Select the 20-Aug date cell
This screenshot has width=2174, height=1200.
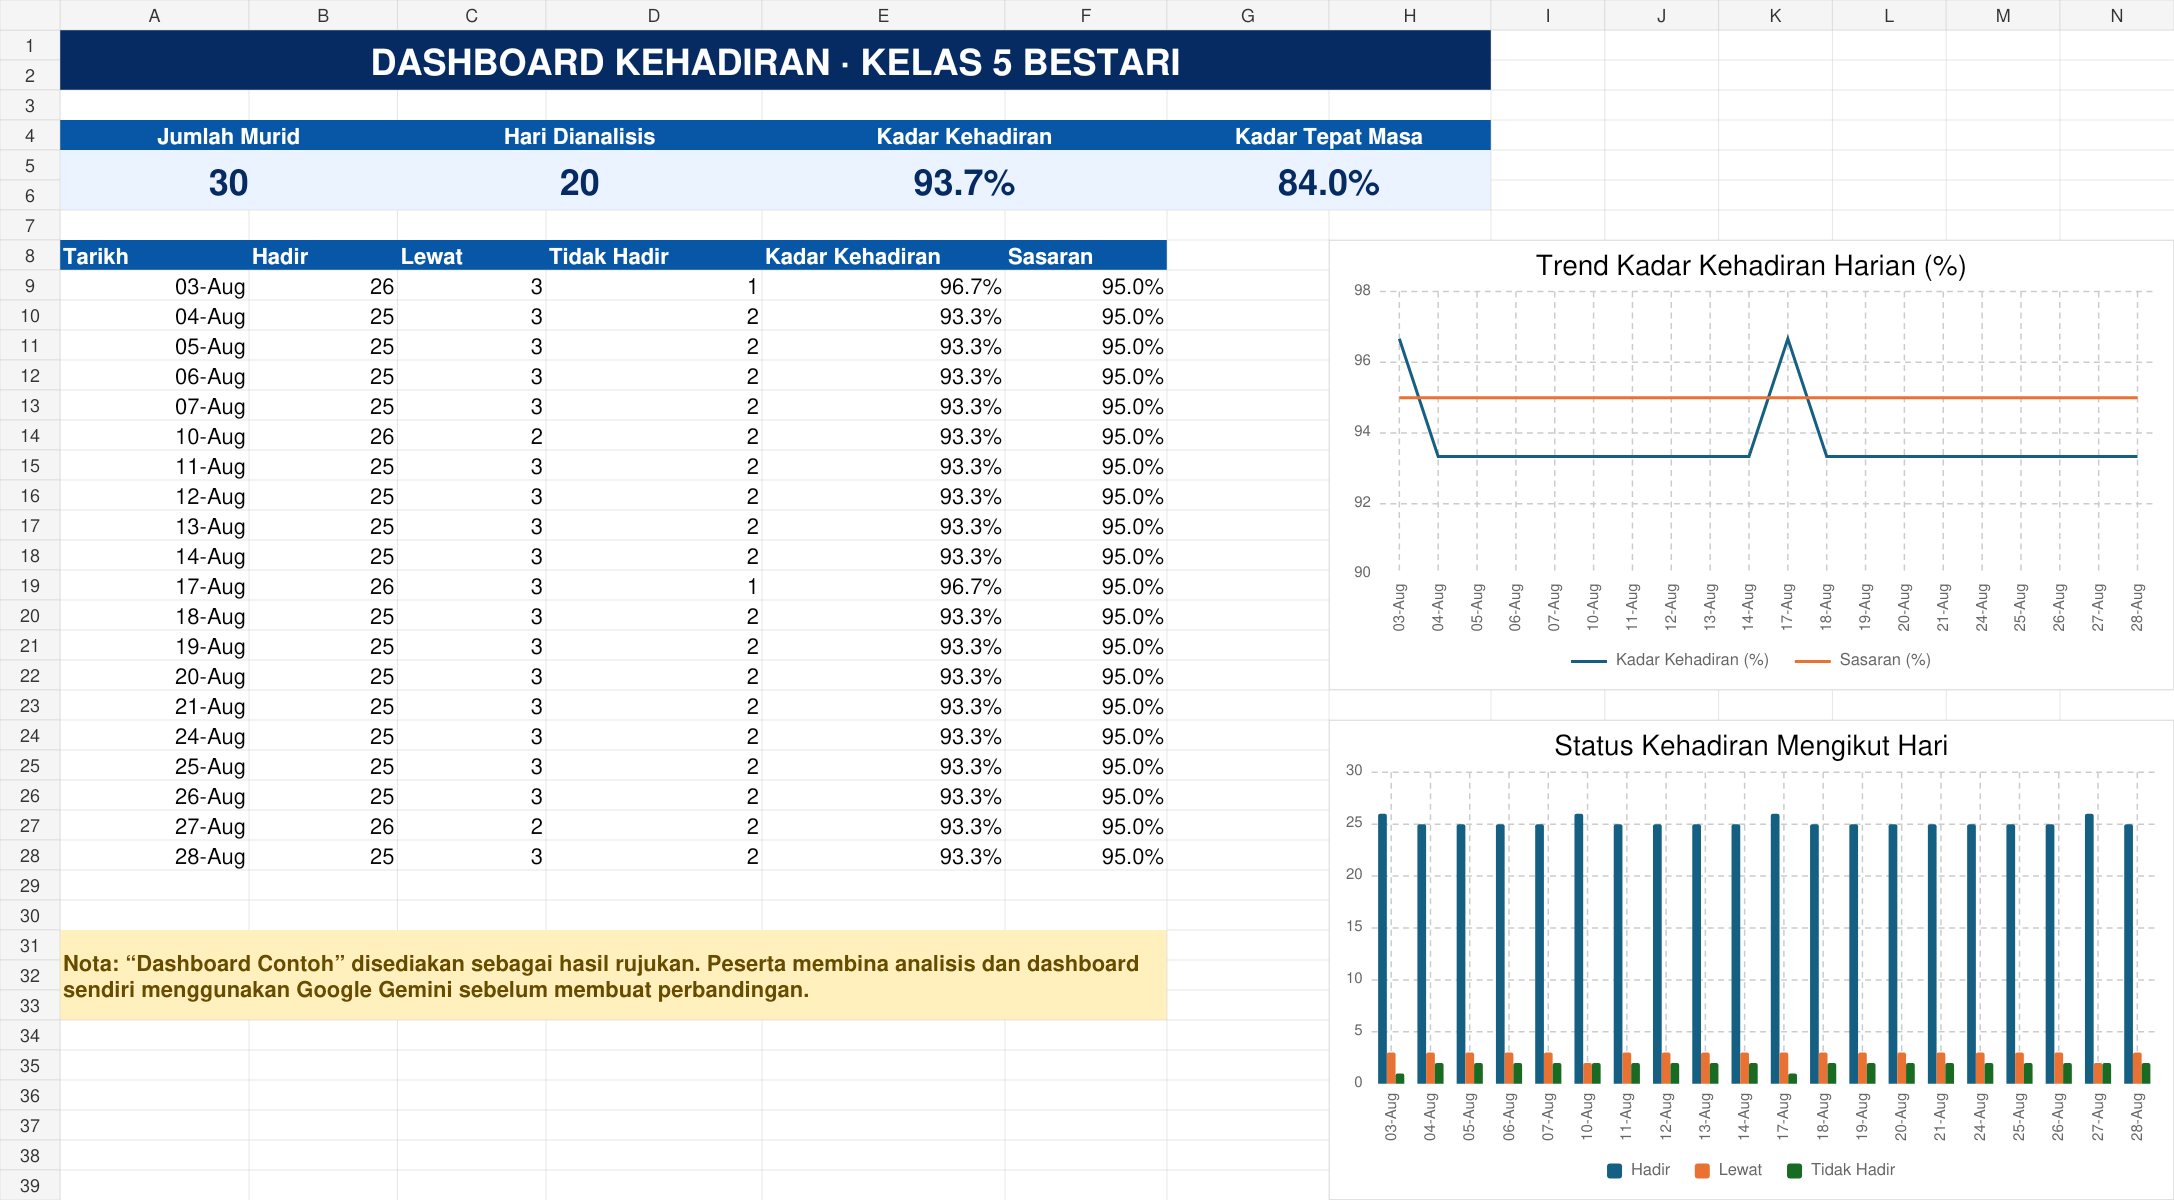click(154, 675)
